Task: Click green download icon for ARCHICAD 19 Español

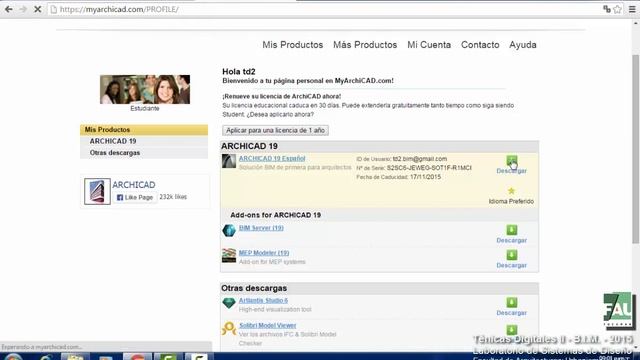Action: [511, 160]
